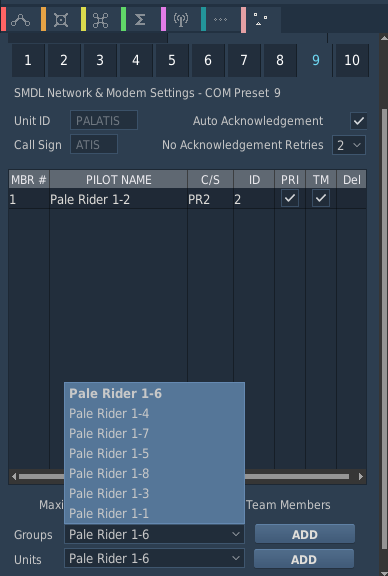Choose Pale Rider 1-7 in dropdown list
The width and height of the screenshot is (388, 576).
pos(154,433)
